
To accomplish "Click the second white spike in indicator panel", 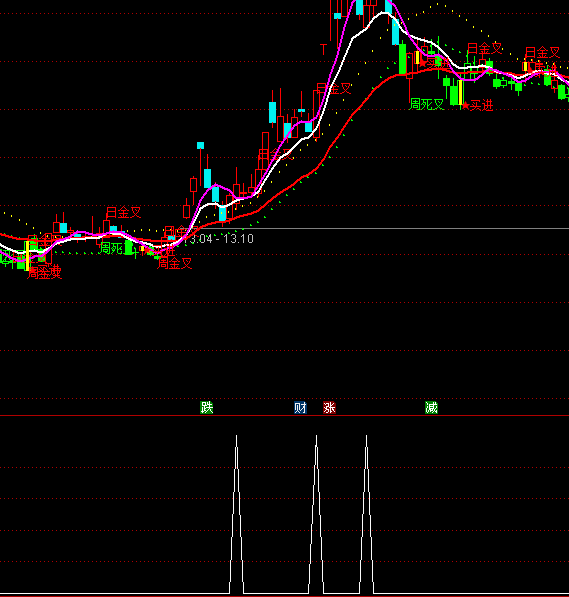I will click(x=316, y=514).
